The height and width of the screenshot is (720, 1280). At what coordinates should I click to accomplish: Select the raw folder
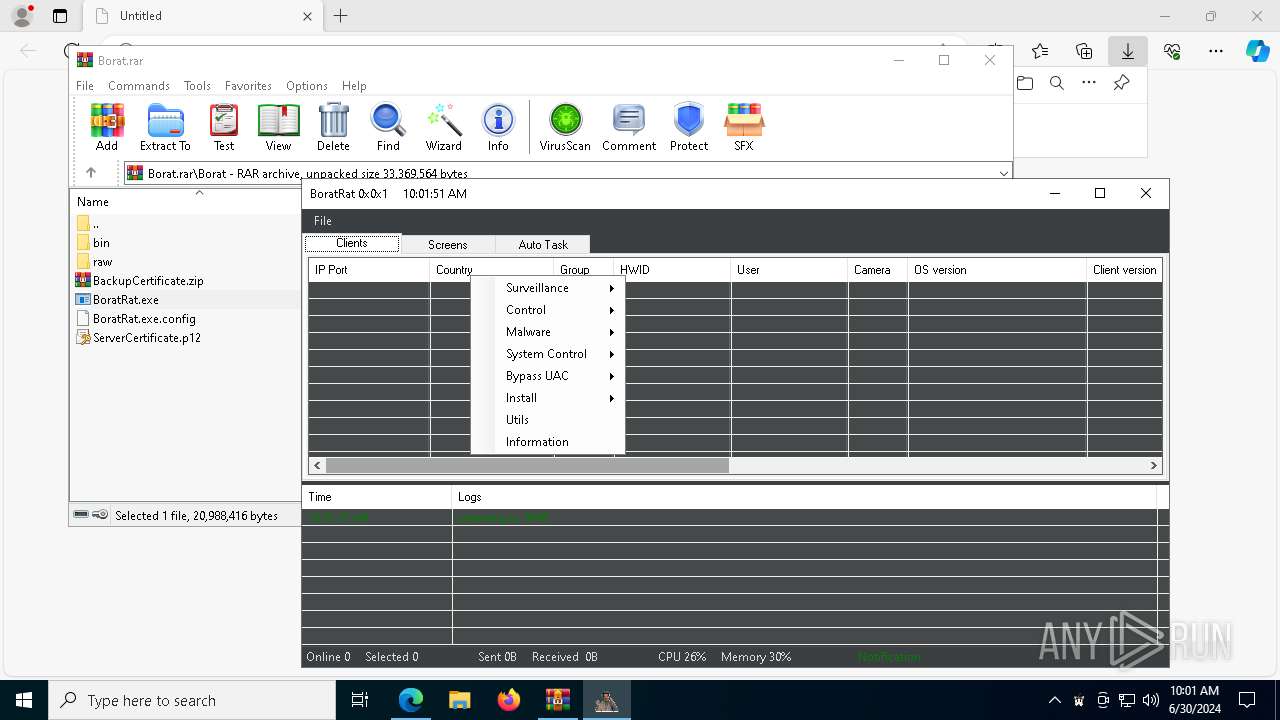tap(102, 262)
